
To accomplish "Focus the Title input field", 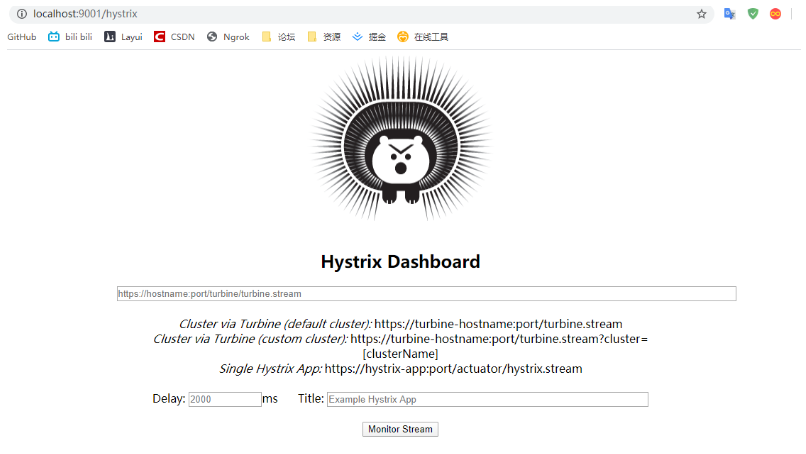I will click(x=488, y=399).
